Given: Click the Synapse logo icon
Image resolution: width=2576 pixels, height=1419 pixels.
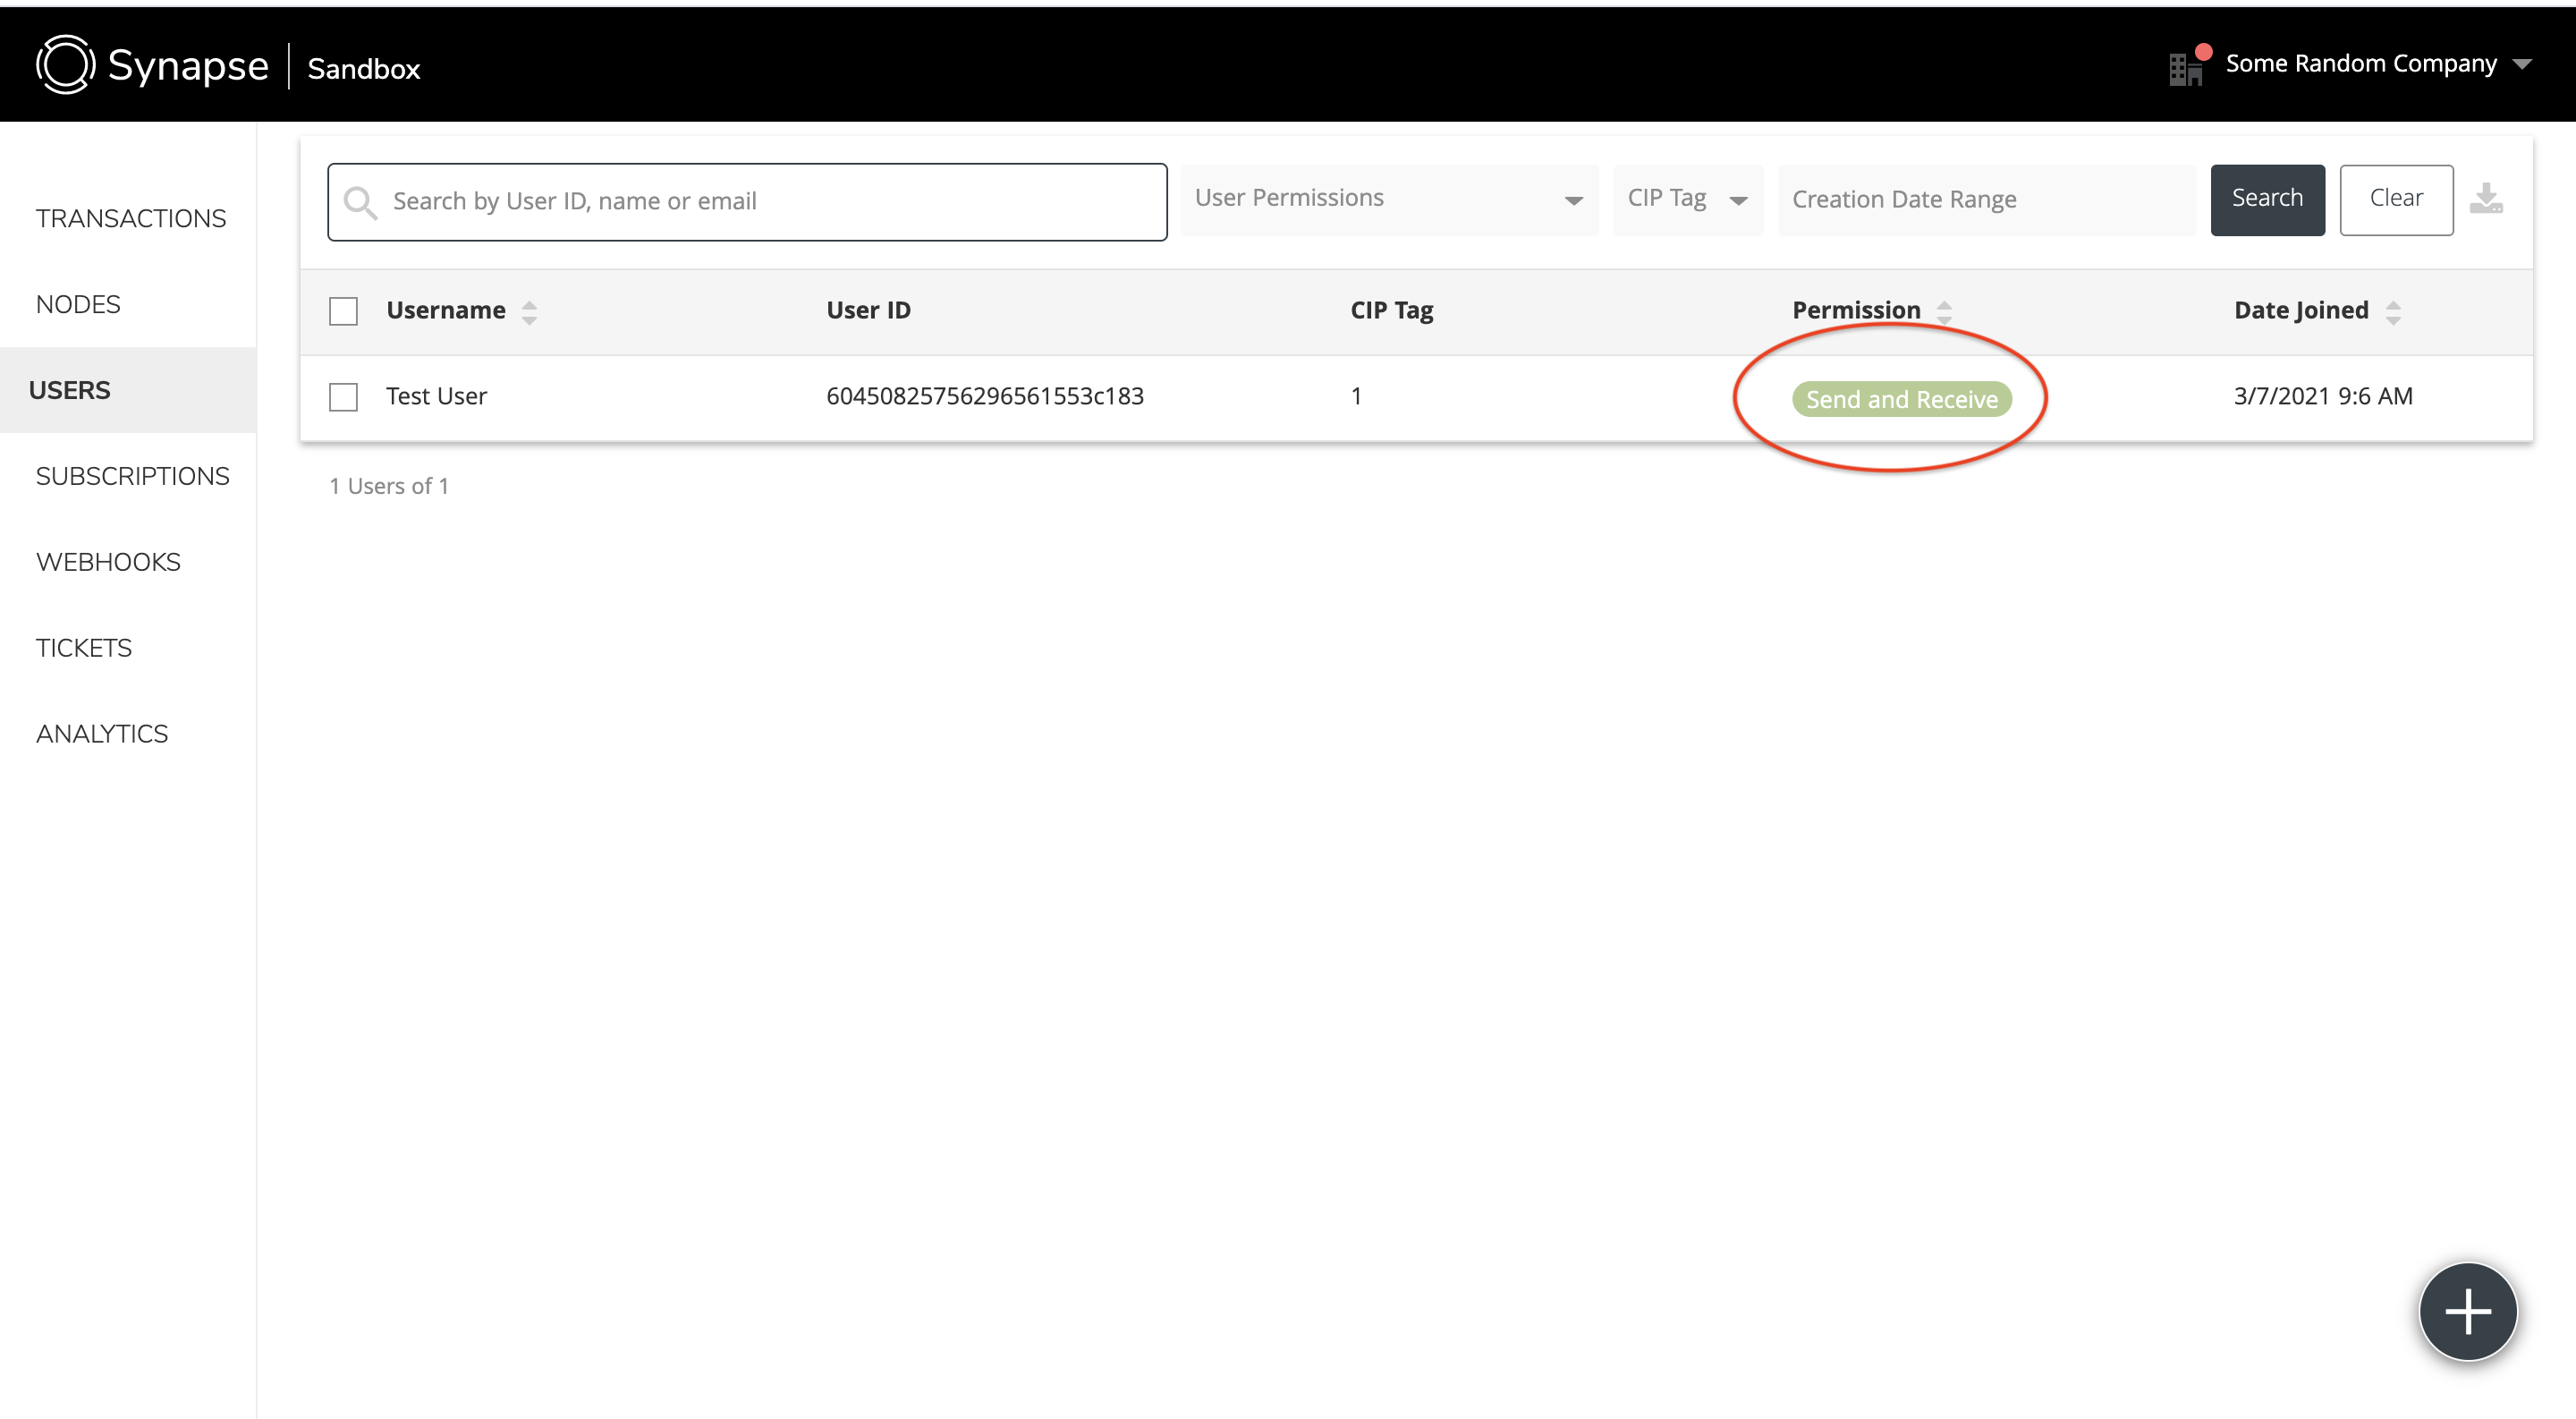Looking at the screenshot, I should 65,65.
